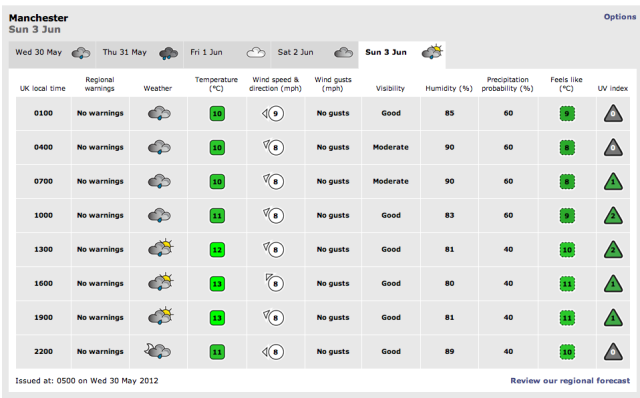This screenshot has height=398, width=640.
Task: Click the No warnings cell at 0400
Action: (x=100, y=147)
